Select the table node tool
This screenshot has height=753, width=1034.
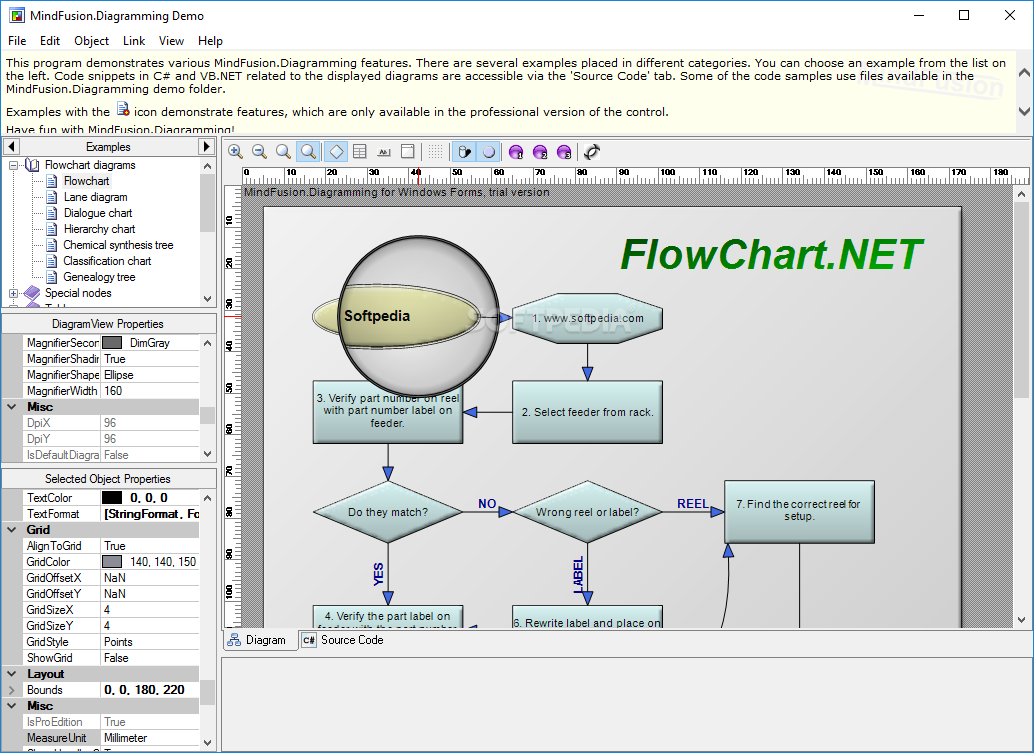click(x=360, y=152)
